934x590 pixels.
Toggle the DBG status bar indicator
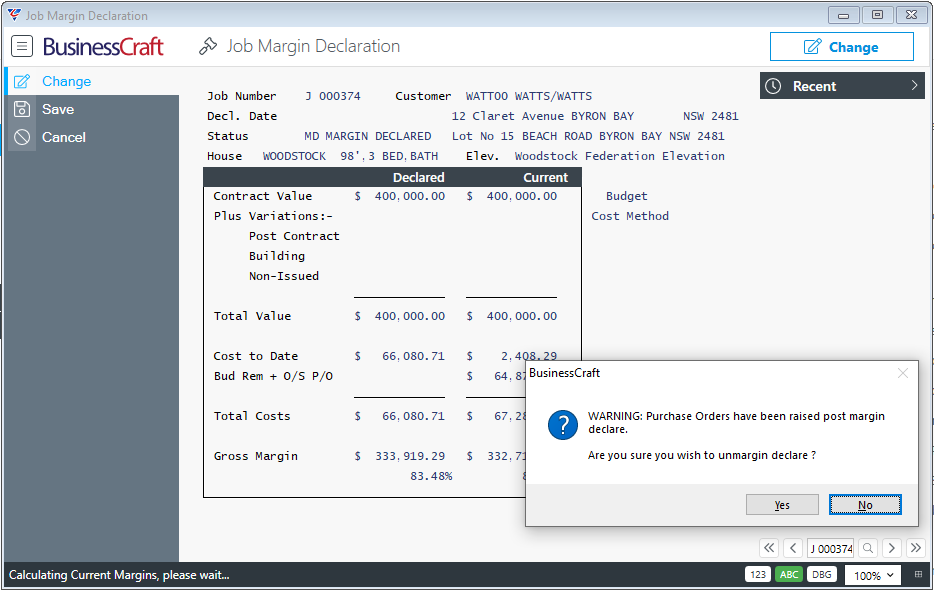point(821,575)
